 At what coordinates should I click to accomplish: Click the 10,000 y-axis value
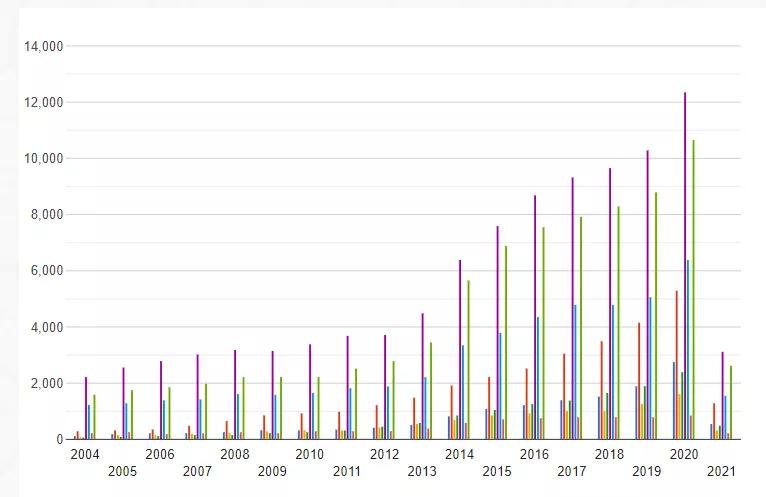coord(44,159)
